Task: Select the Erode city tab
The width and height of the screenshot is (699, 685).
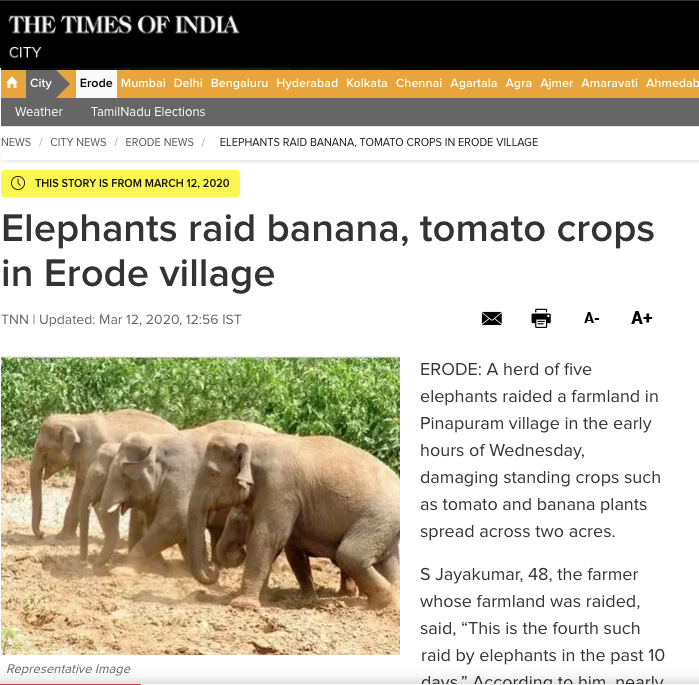Action: point(96,83)
